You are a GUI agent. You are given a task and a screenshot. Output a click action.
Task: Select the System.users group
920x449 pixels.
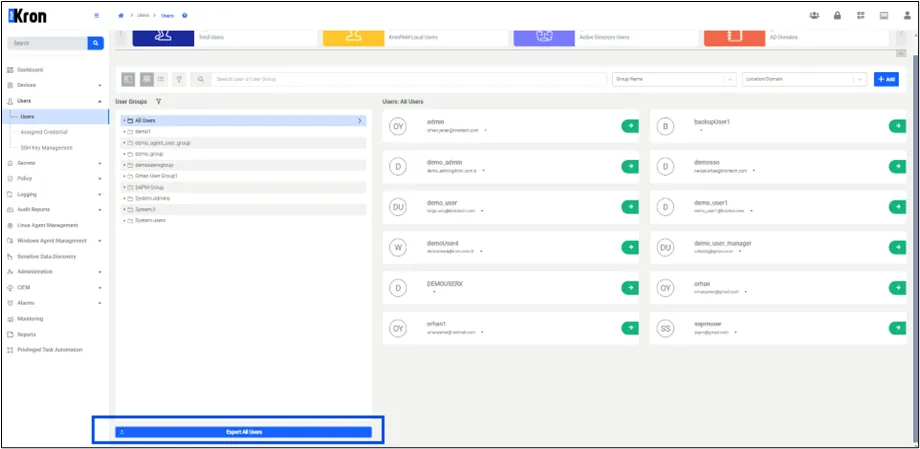[x=243, y=221]
